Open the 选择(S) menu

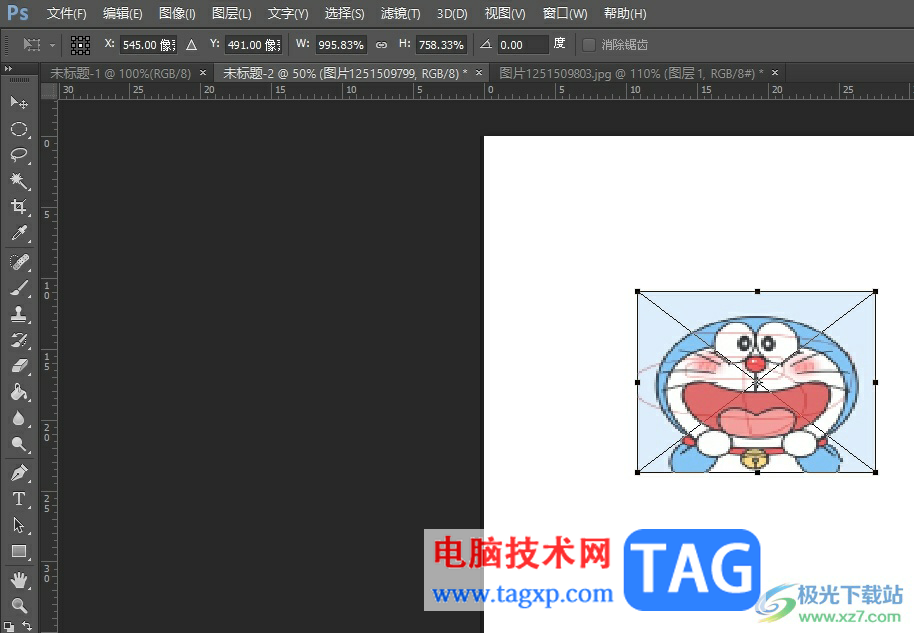344,13
